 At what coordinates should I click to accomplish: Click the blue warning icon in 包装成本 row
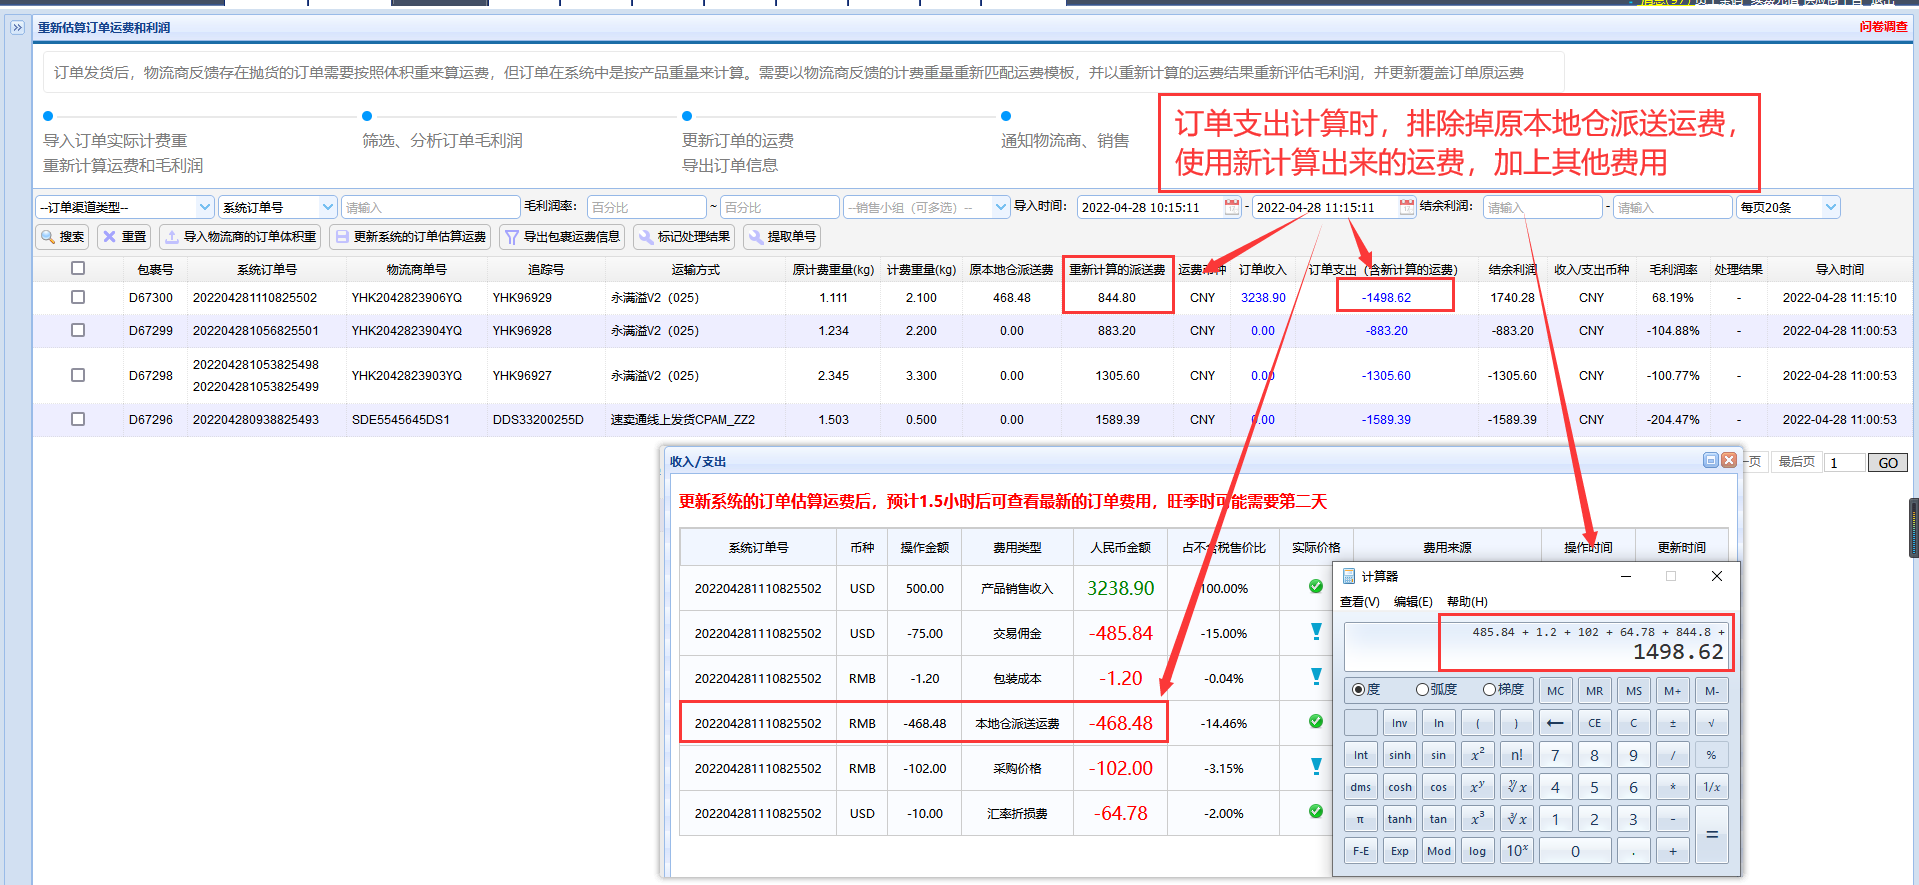tap(1316, 677)
